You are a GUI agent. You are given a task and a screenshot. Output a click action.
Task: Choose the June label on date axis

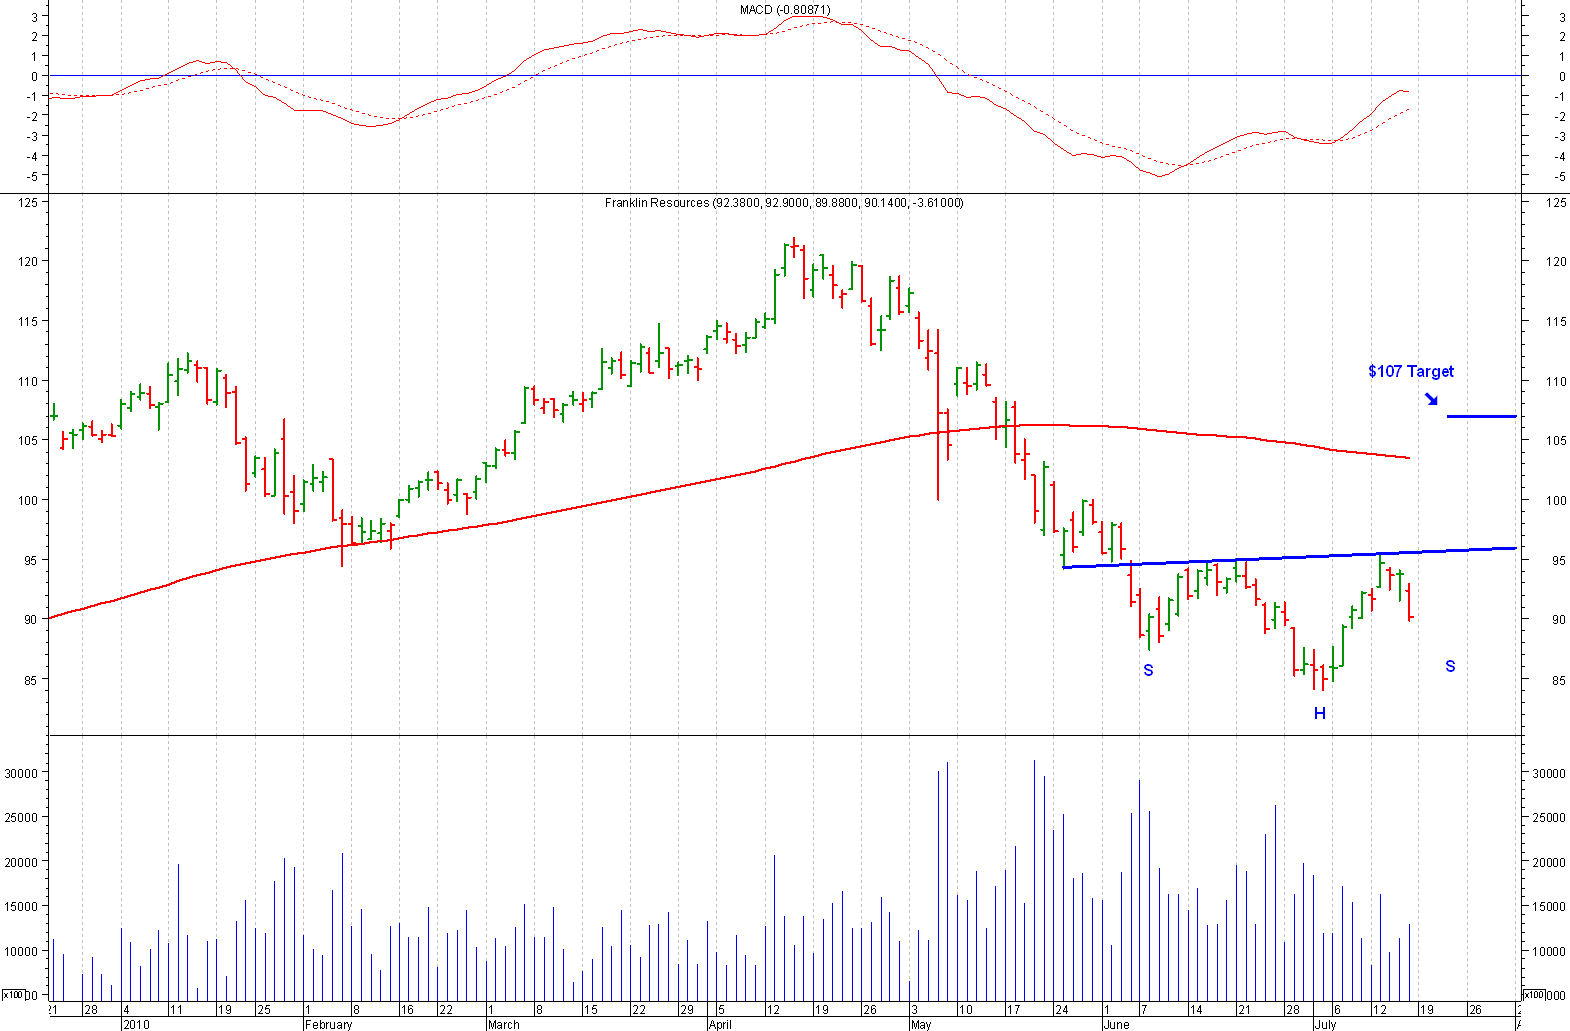(1115, 1024)
